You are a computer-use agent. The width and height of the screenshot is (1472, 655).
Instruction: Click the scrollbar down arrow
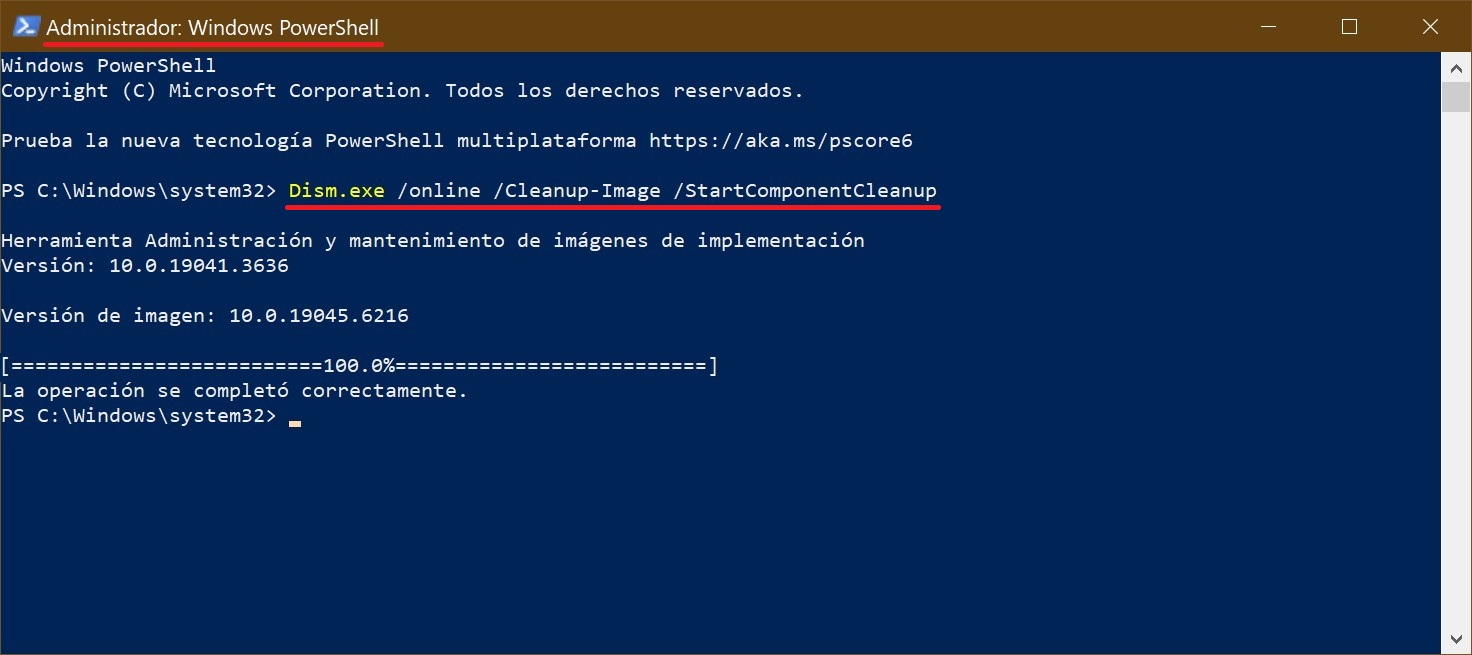pos(1455,638)
